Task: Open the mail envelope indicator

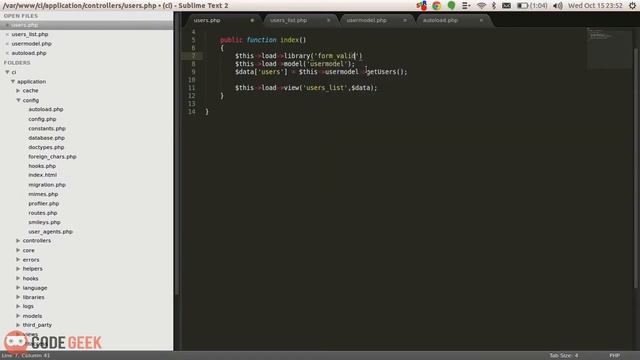Action: click(x=507, y=5)
